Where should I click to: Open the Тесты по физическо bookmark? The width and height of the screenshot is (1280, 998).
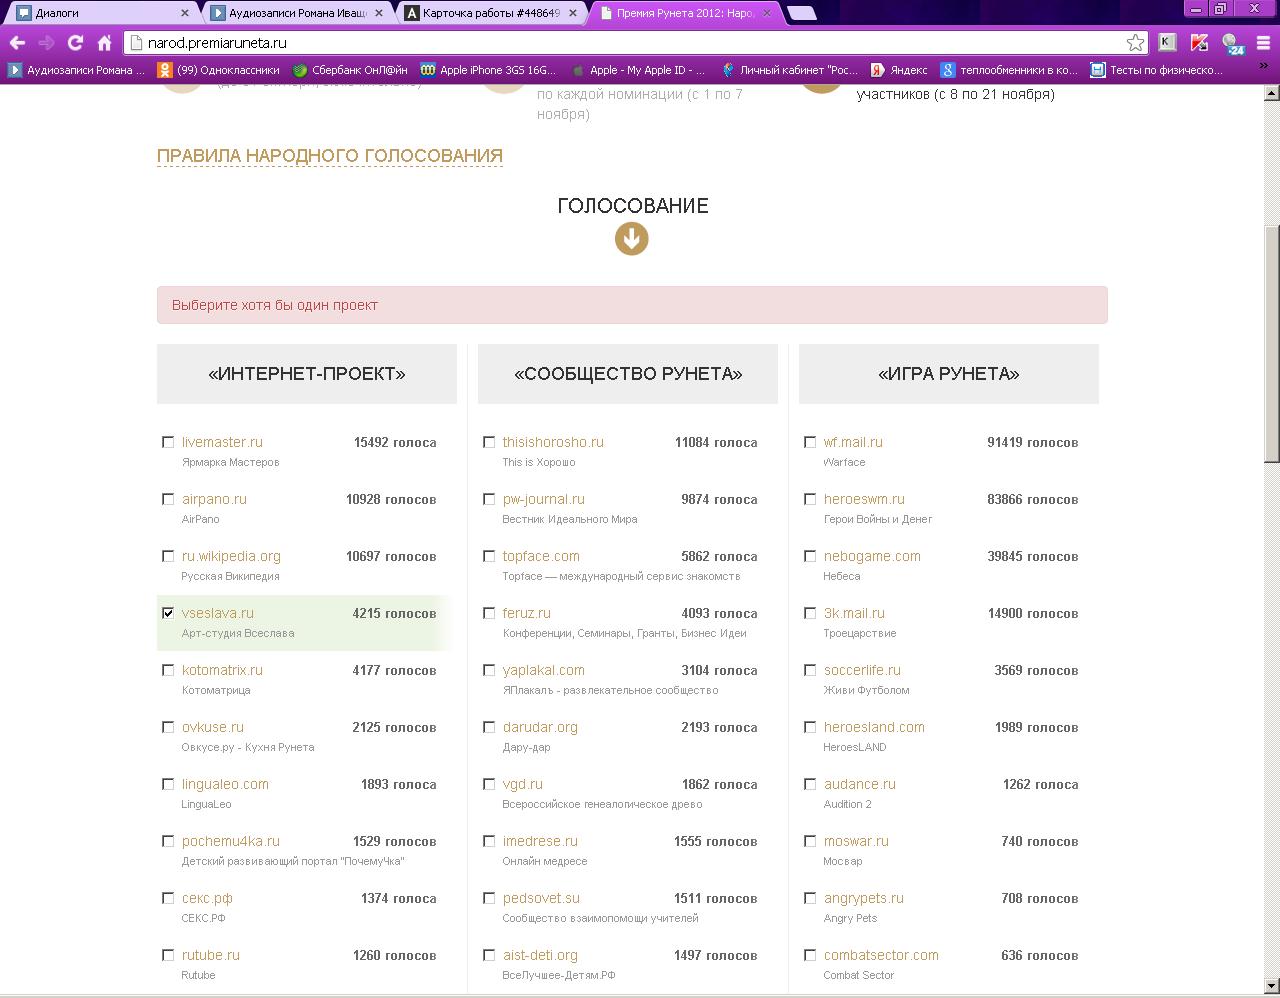pyautogui.click(x=1157, y=70)
